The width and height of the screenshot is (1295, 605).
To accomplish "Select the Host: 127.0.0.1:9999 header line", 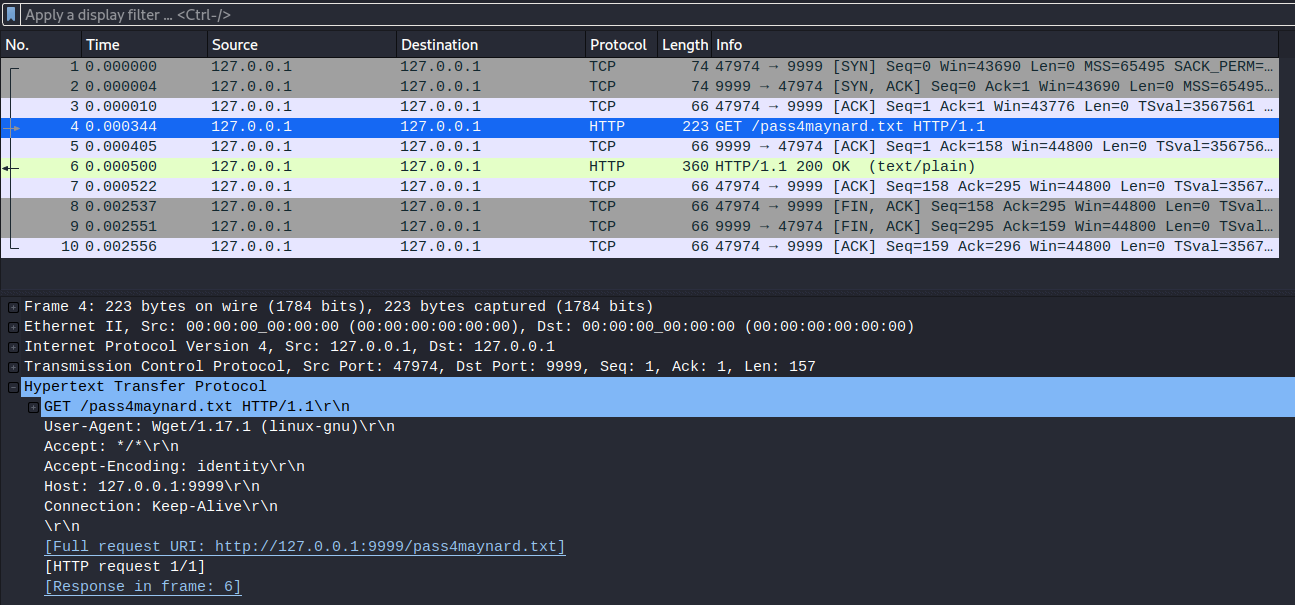I will [x=151, y=487].
